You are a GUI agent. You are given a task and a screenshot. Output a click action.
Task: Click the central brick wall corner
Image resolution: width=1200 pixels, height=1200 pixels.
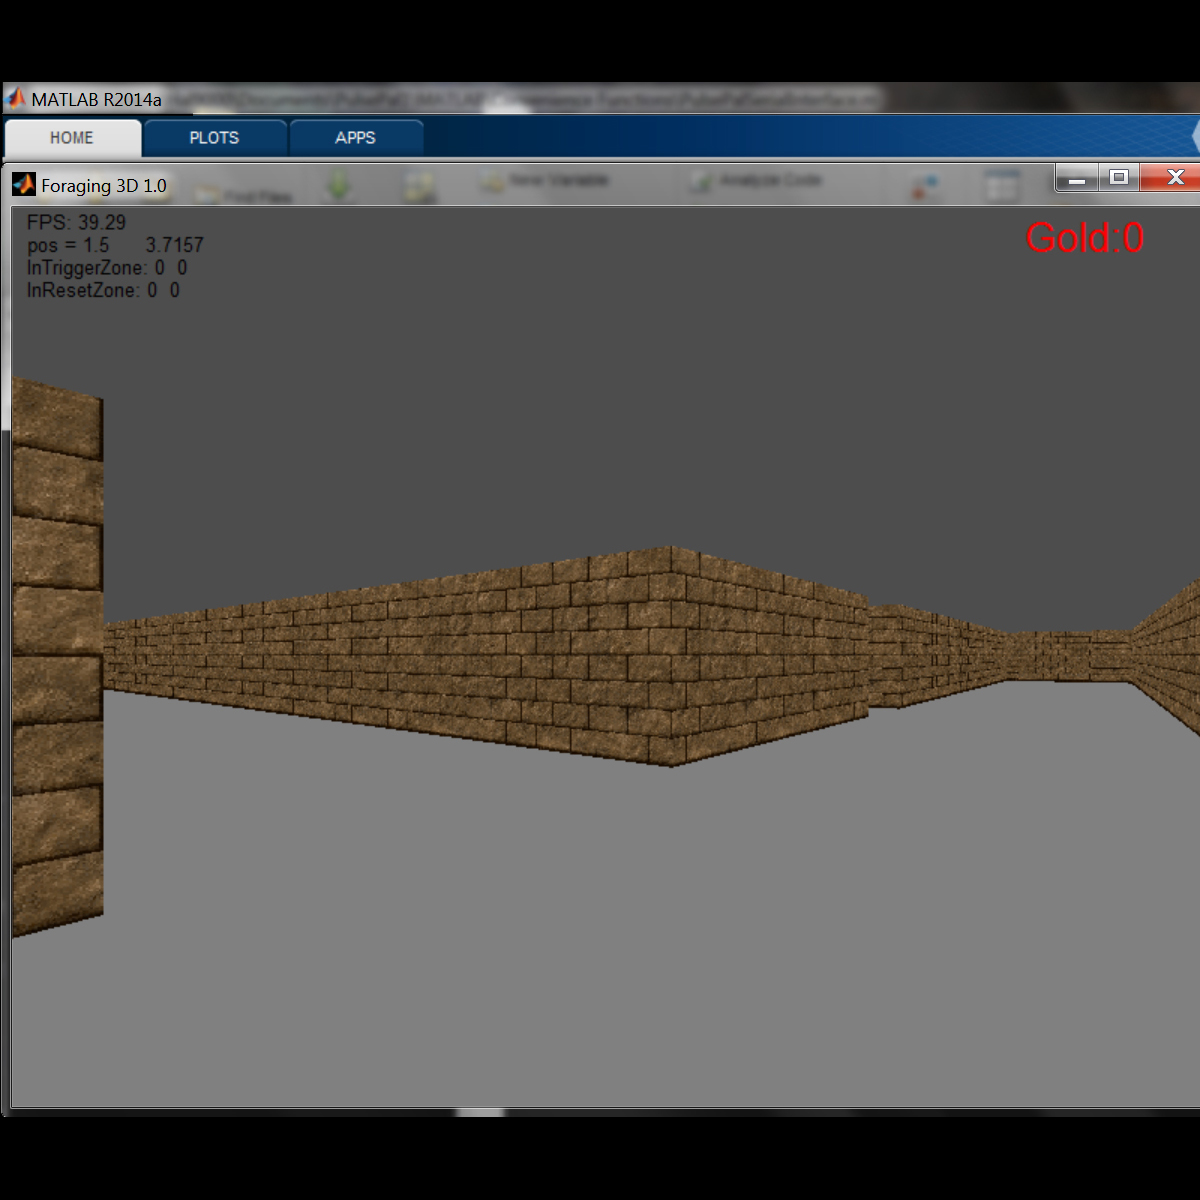672,655
